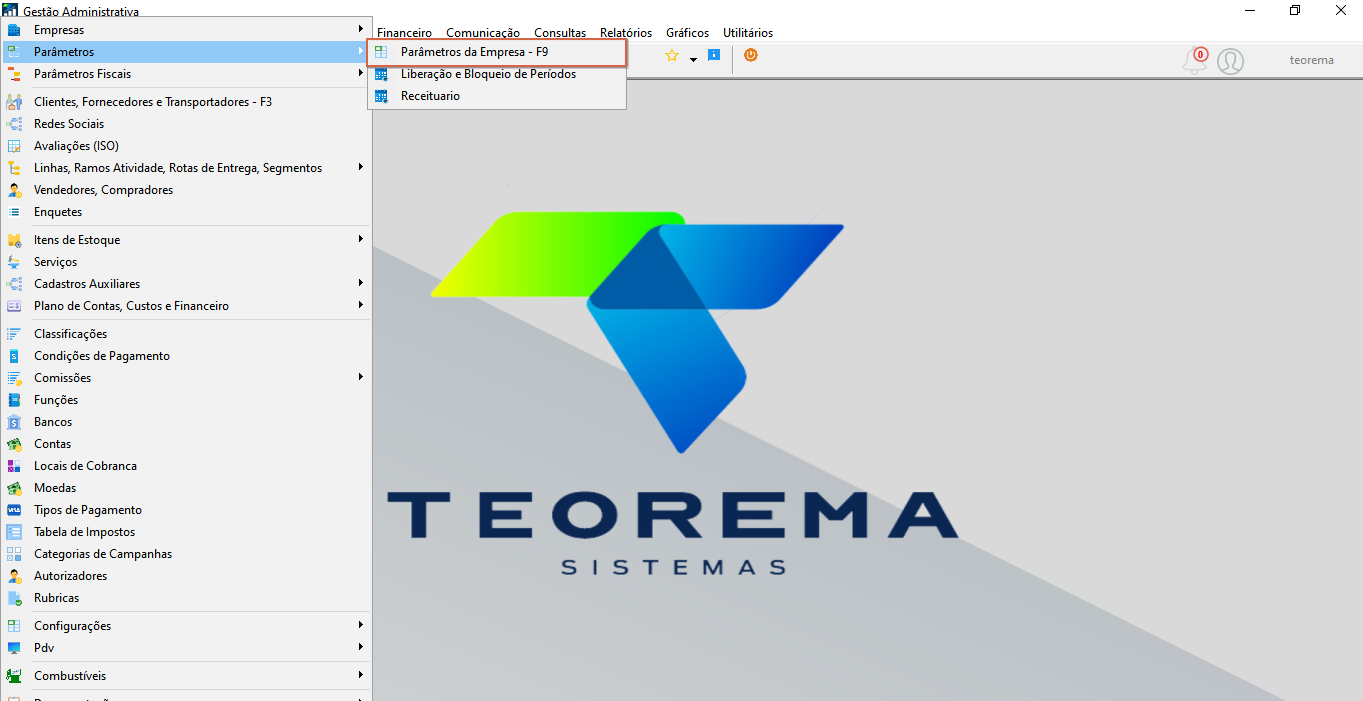Expand the Comissões submenu
This screenshot has width=1363, height=701.
pos(361,377)
